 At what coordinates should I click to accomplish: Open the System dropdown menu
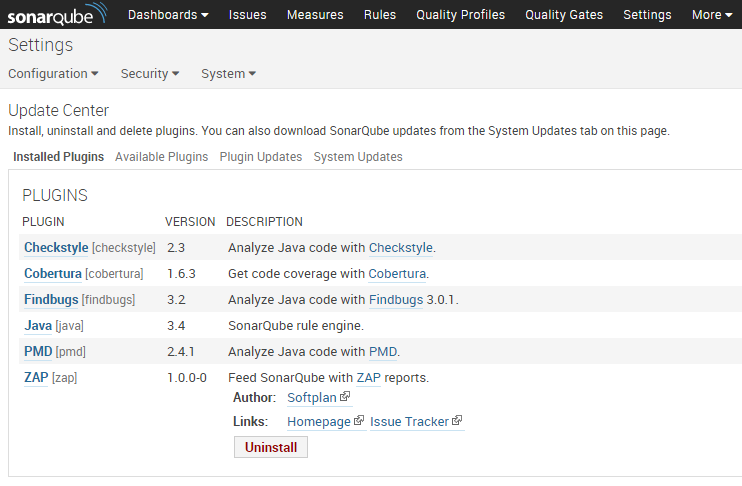point(229,74)
